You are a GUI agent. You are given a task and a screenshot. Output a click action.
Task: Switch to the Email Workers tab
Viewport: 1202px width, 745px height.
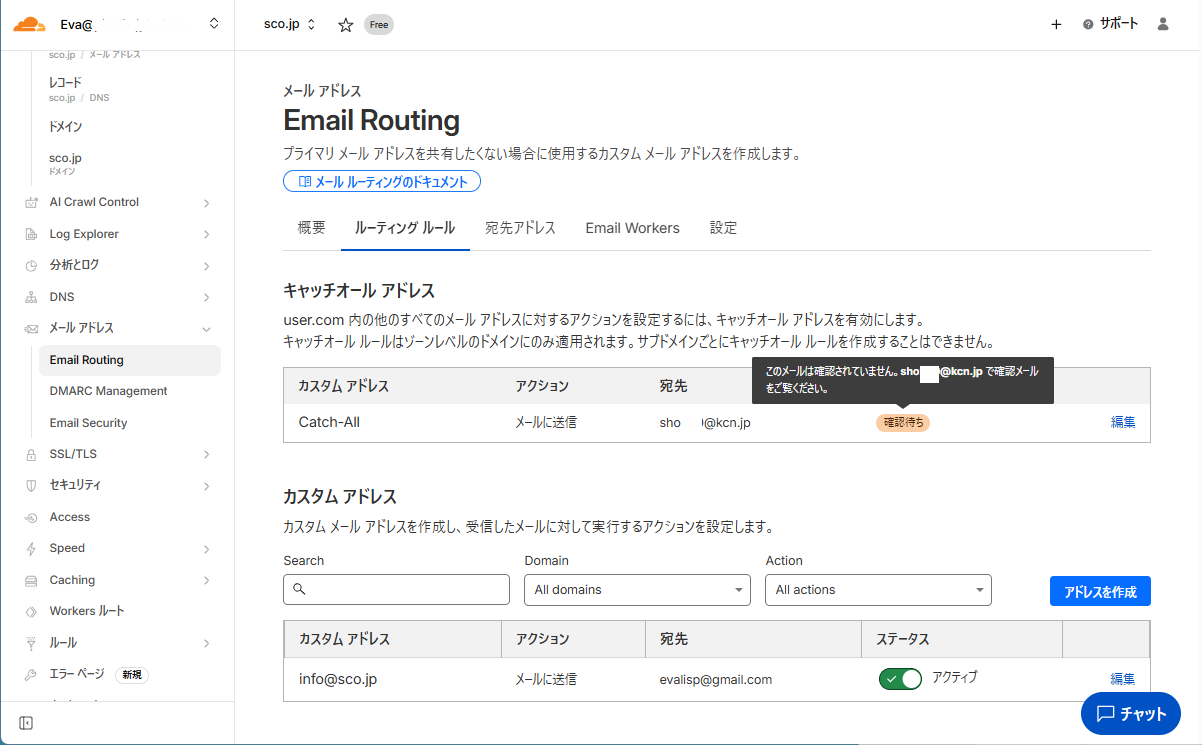click(632, 228)
